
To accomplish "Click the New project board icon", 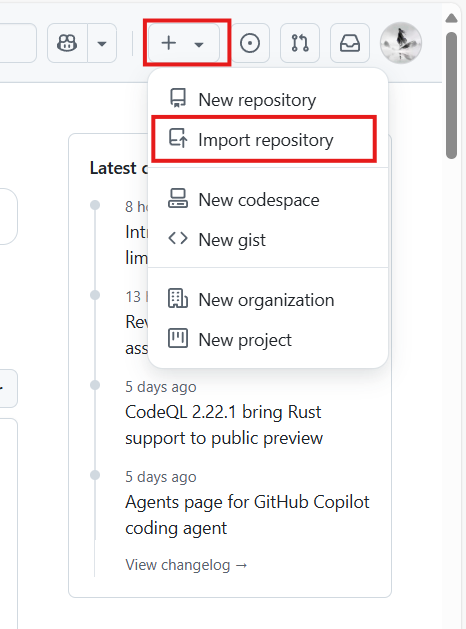I will [x=178, y=339].
